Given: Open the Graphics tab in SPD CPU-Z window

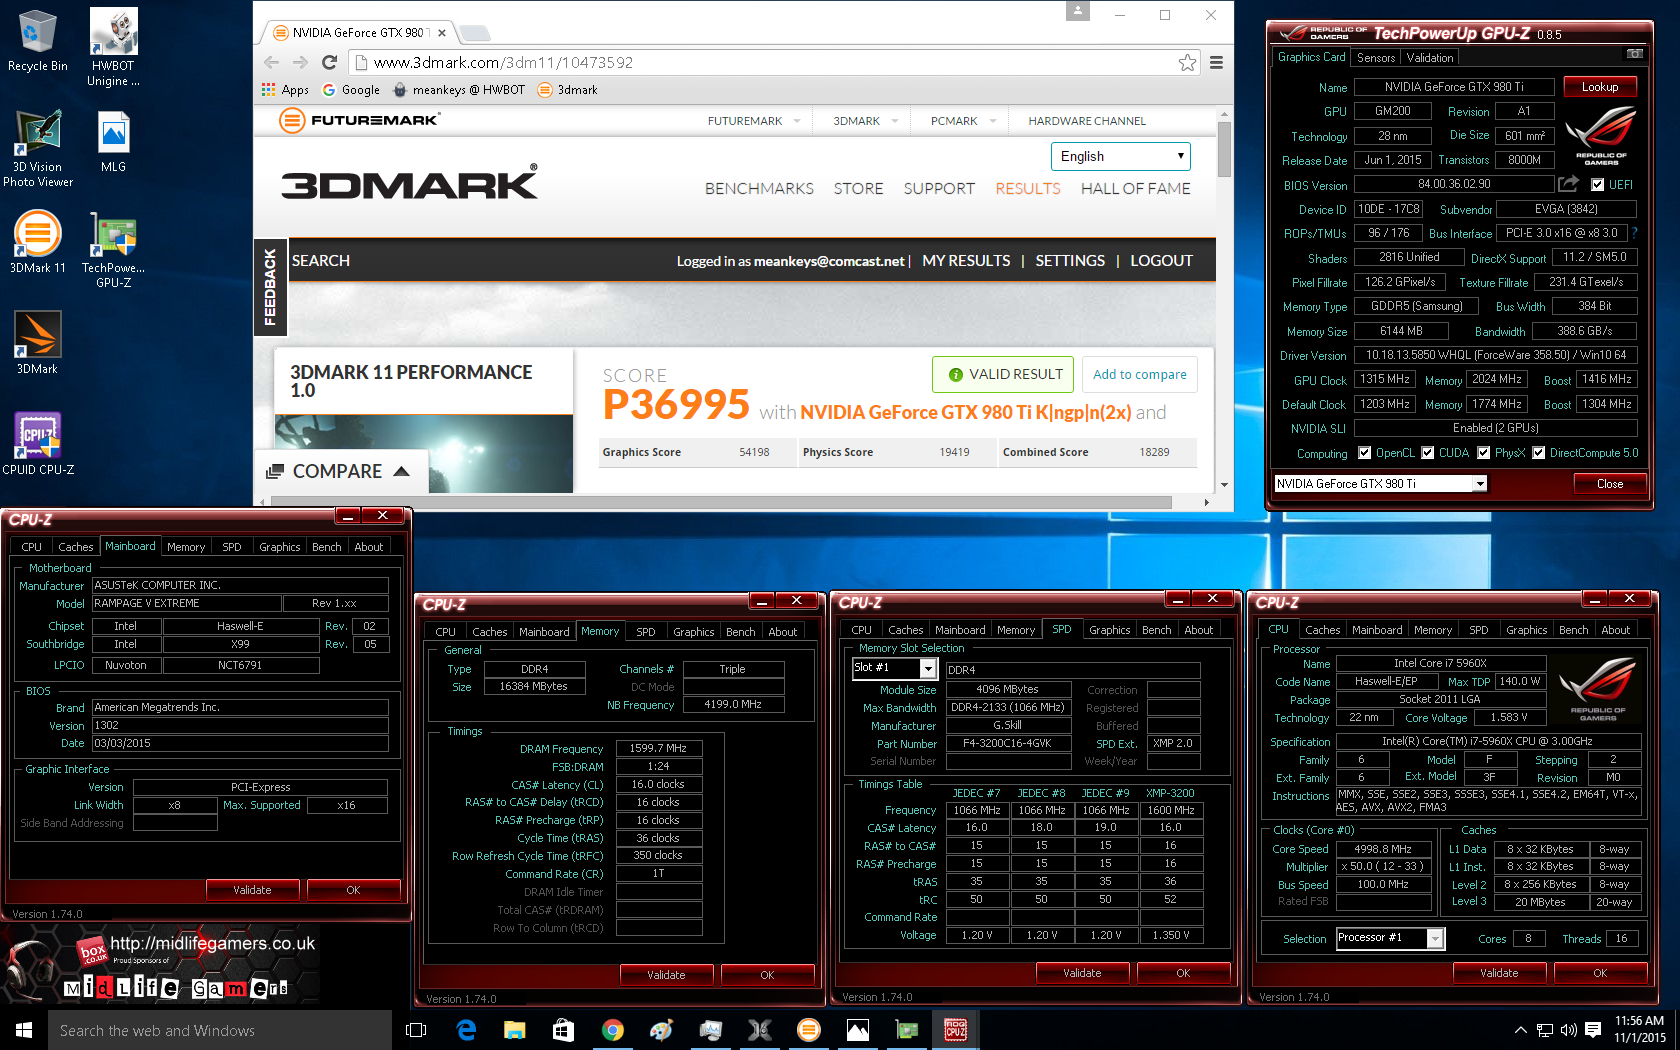Looking at the screenshot, I should click(1109, 630).
